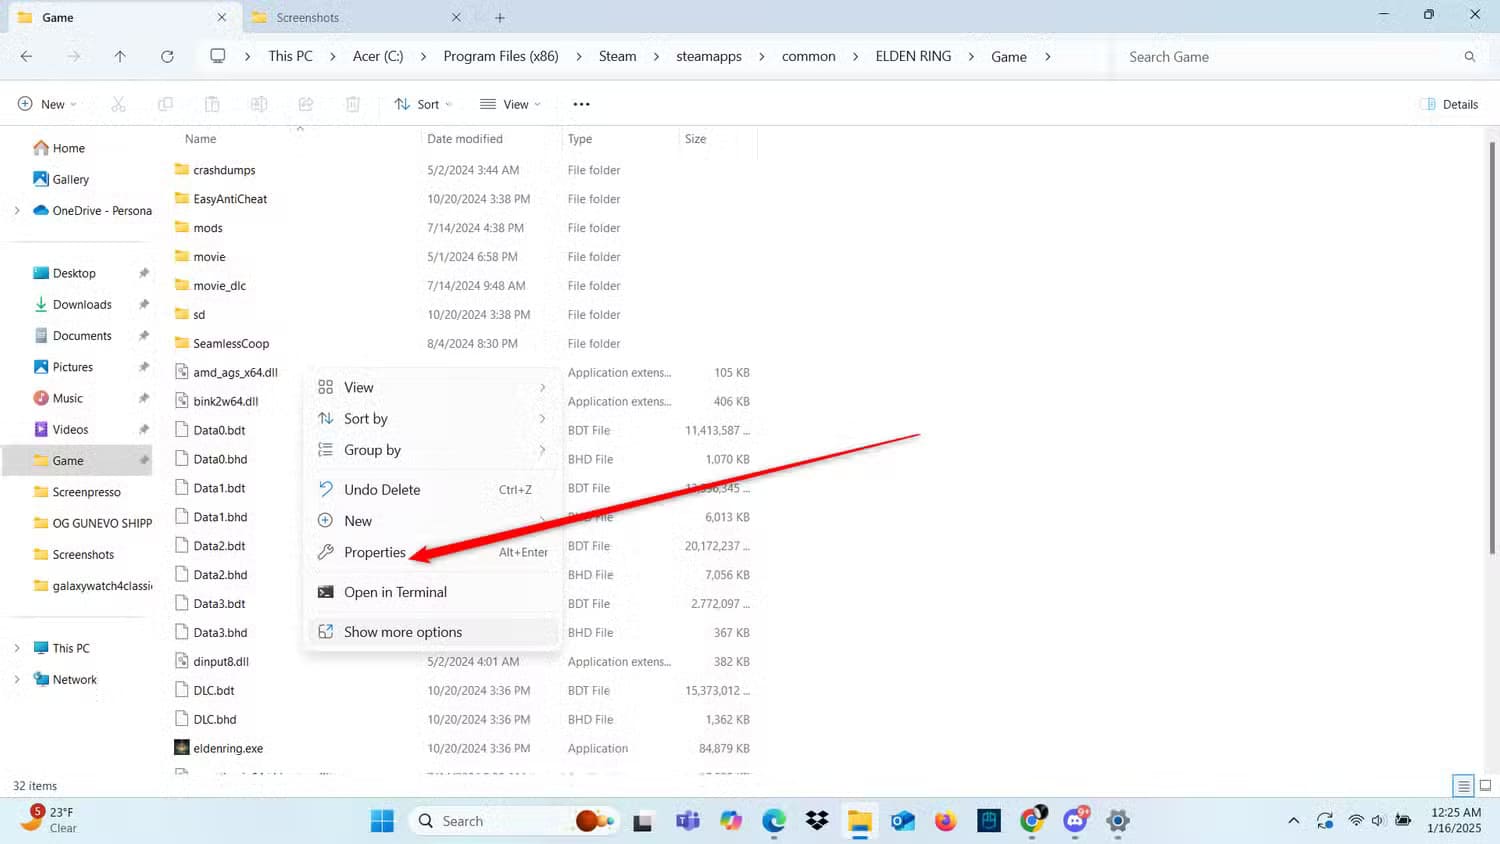Click Acer (C:) breadcrumb
1500x844 pixels.
378,57
